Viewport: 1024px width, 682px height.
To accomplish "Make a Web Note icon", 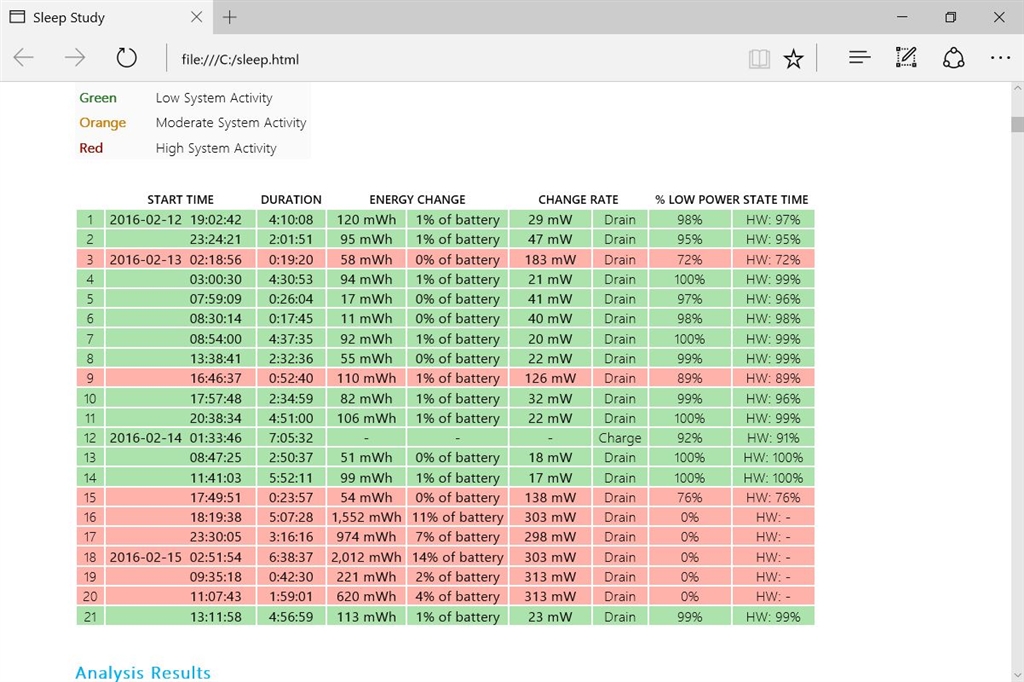I will (906, 58).
